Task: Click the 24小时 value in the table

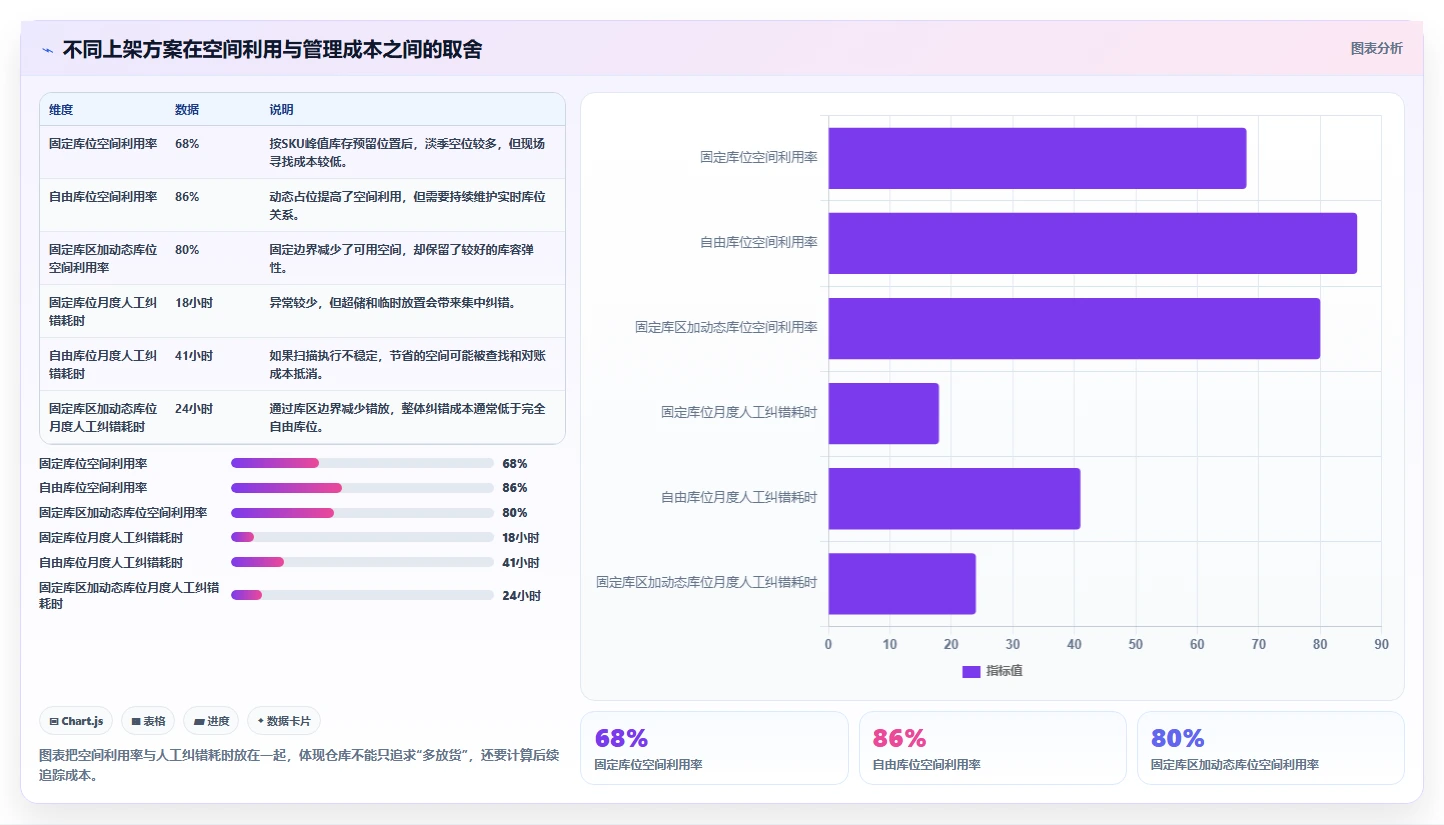Action: tap(194, 409)
